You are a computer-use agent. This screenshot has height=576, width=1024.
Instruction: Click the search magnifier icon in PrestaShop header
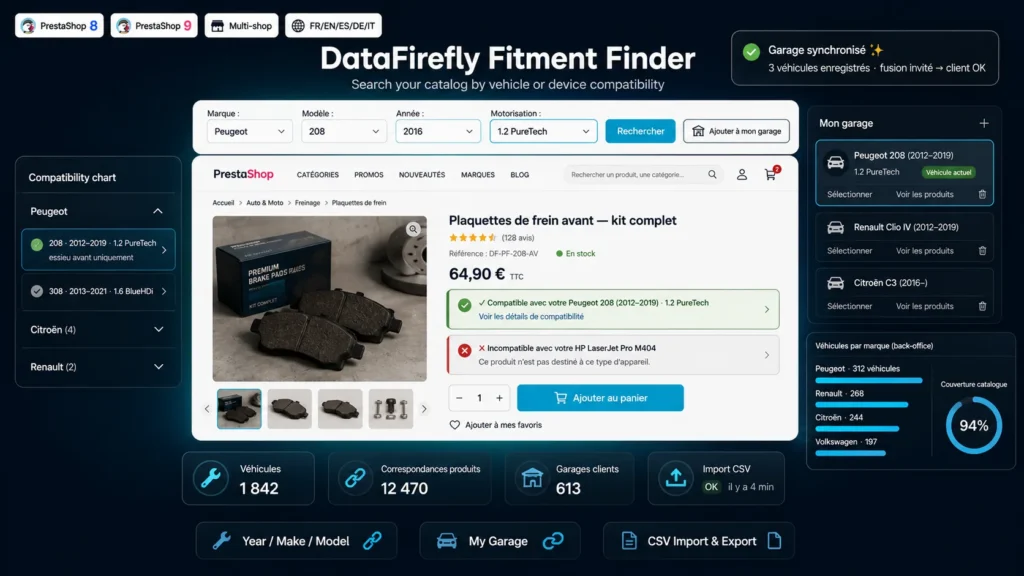(x=712, y=174)
